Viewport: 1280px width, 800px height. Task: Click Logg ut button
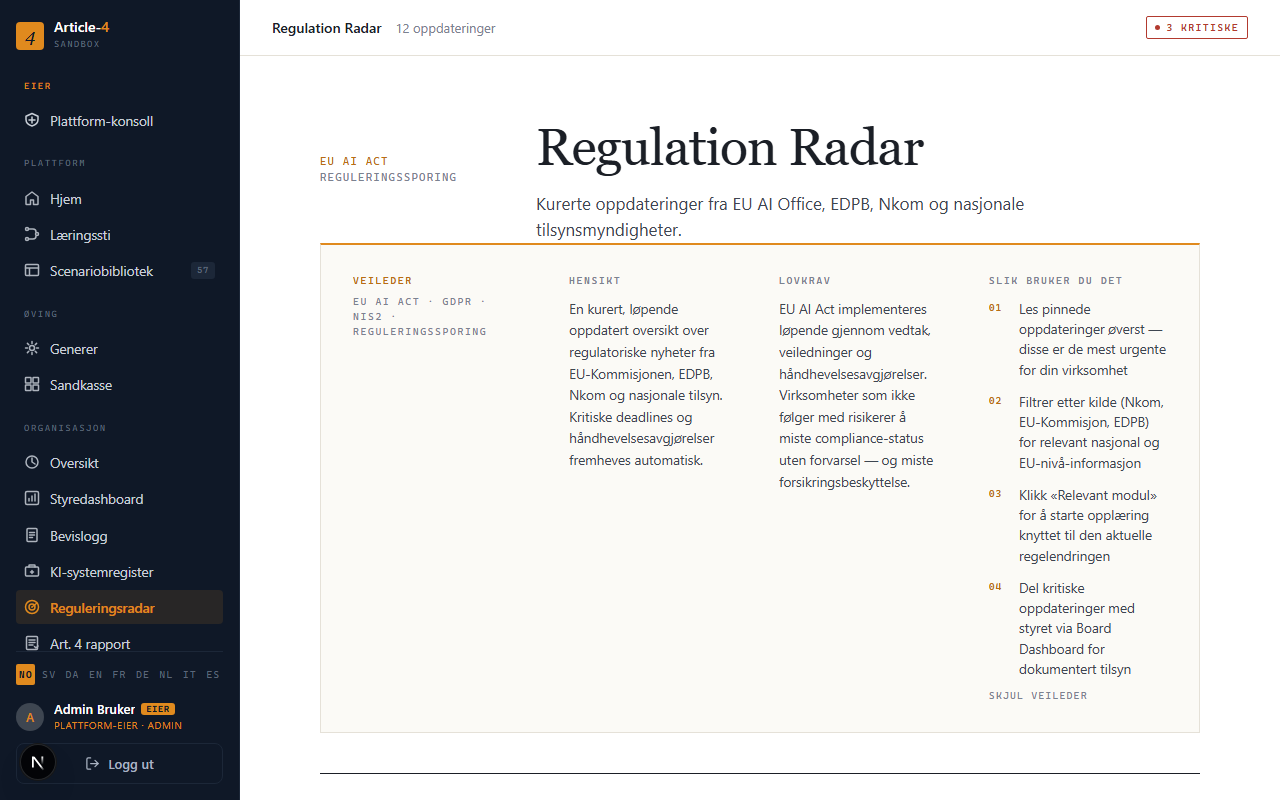click(x=119, y=764)
